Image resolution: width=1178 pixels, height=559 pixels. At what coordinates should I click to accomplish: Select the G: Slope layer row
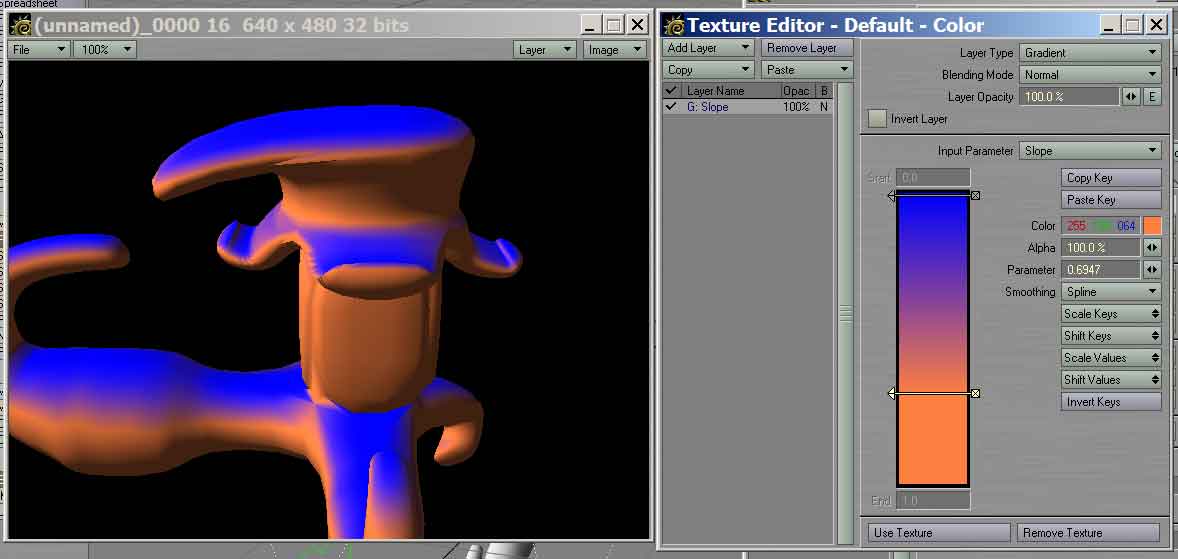tap(748, 107)
